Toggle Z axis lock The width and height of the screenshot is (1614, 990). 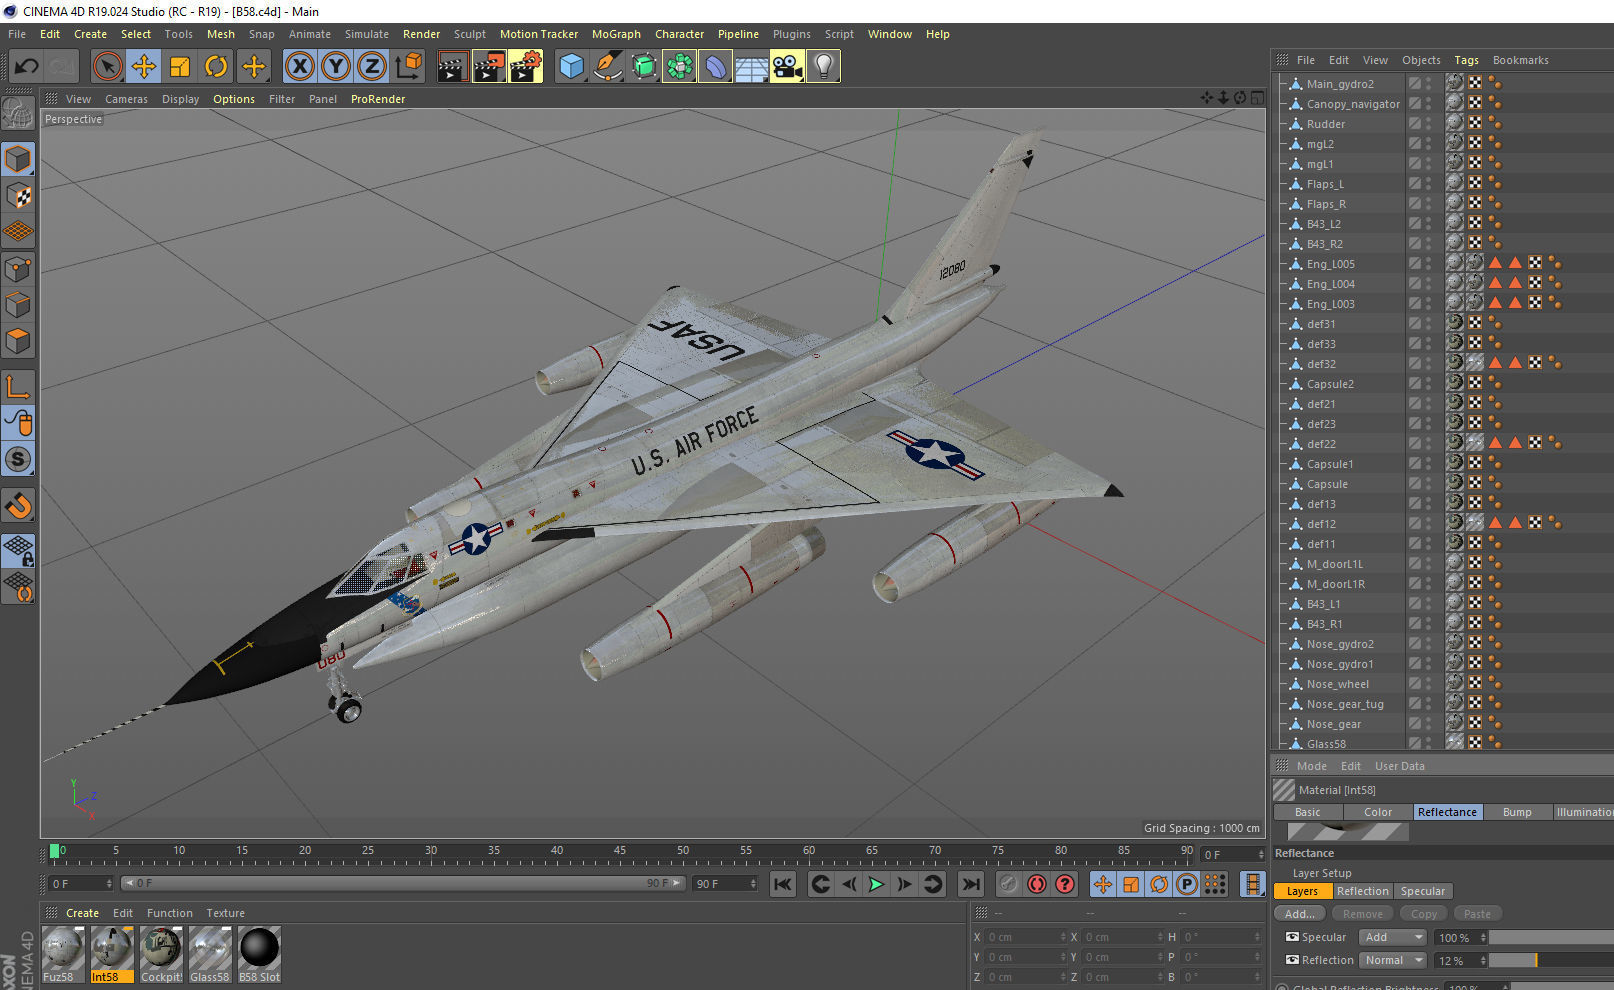pos(372,67)
